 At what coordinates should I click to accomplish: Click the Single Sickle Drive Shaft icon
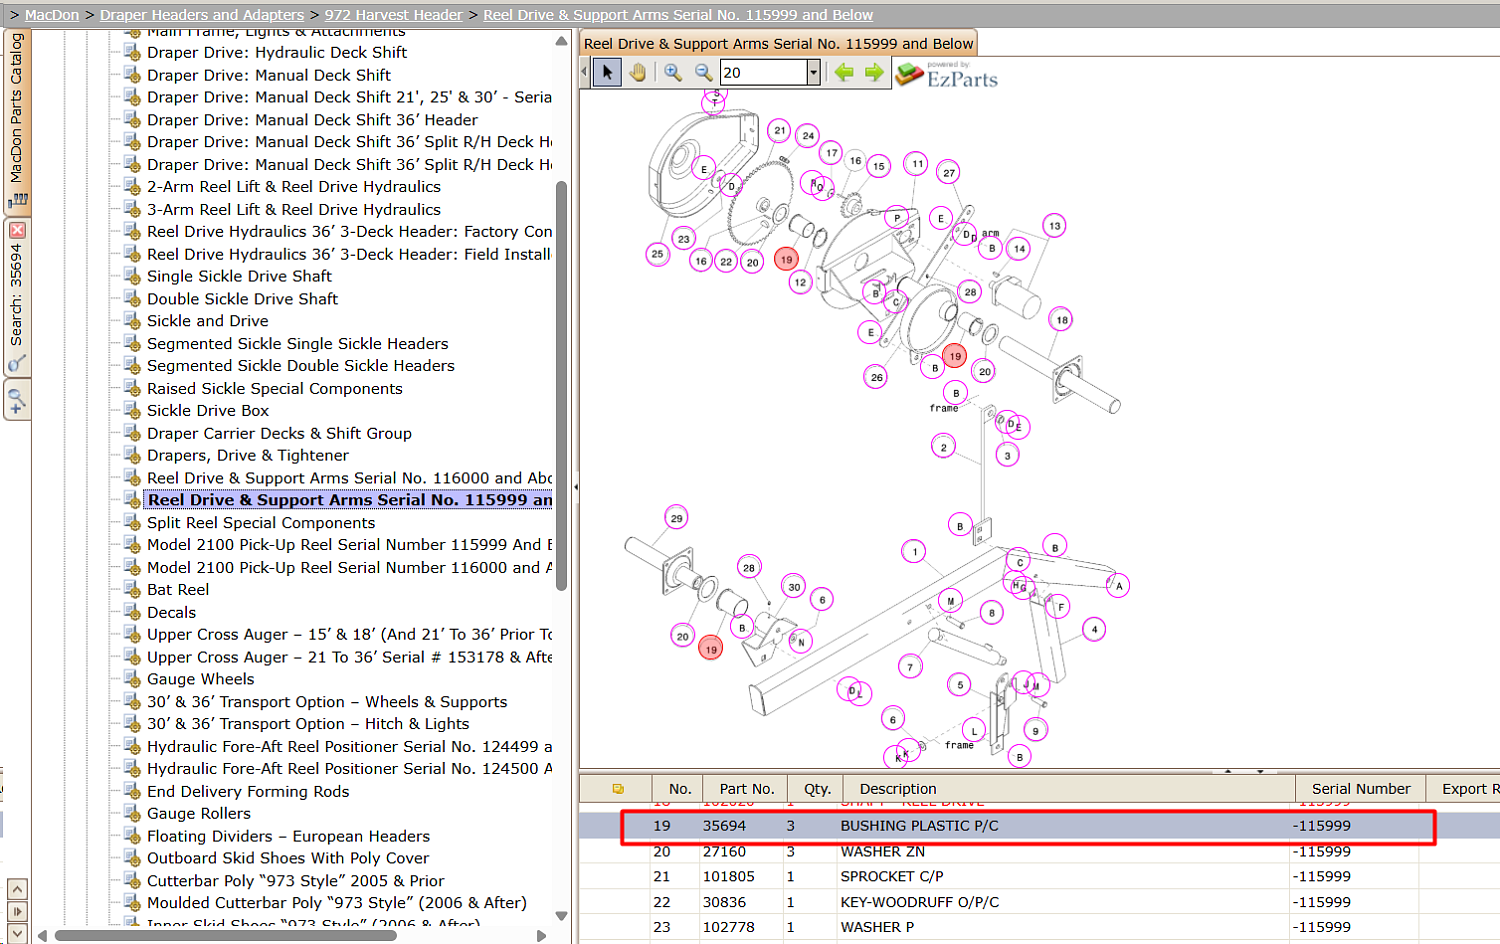click(132, 276)
